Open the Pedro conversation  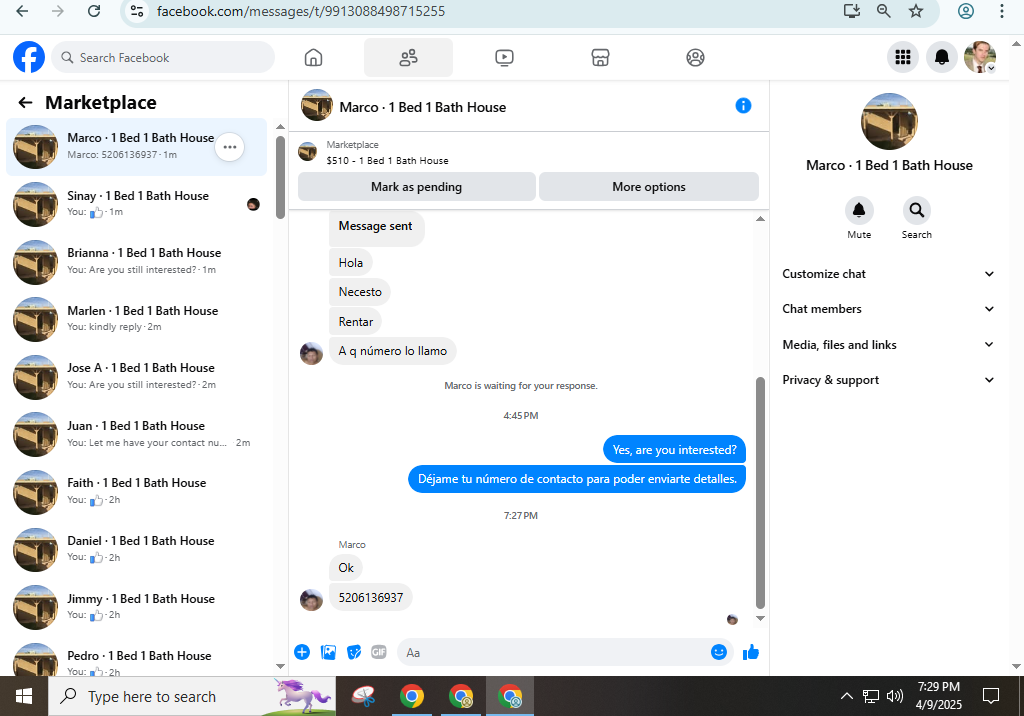click(136, 659)
